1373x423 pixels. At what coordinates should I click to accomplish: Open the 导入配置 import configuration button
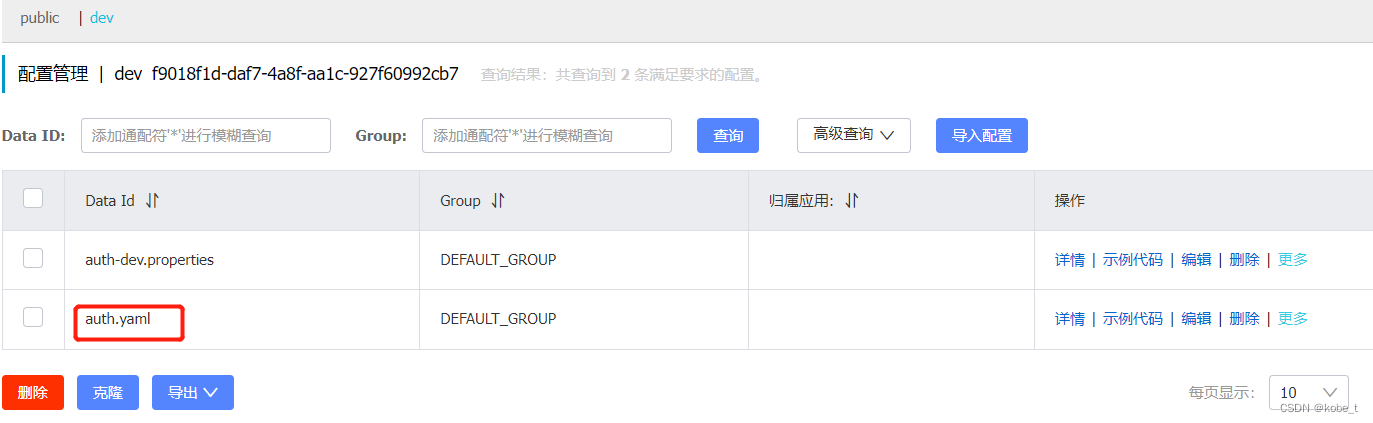click(982, 135)
